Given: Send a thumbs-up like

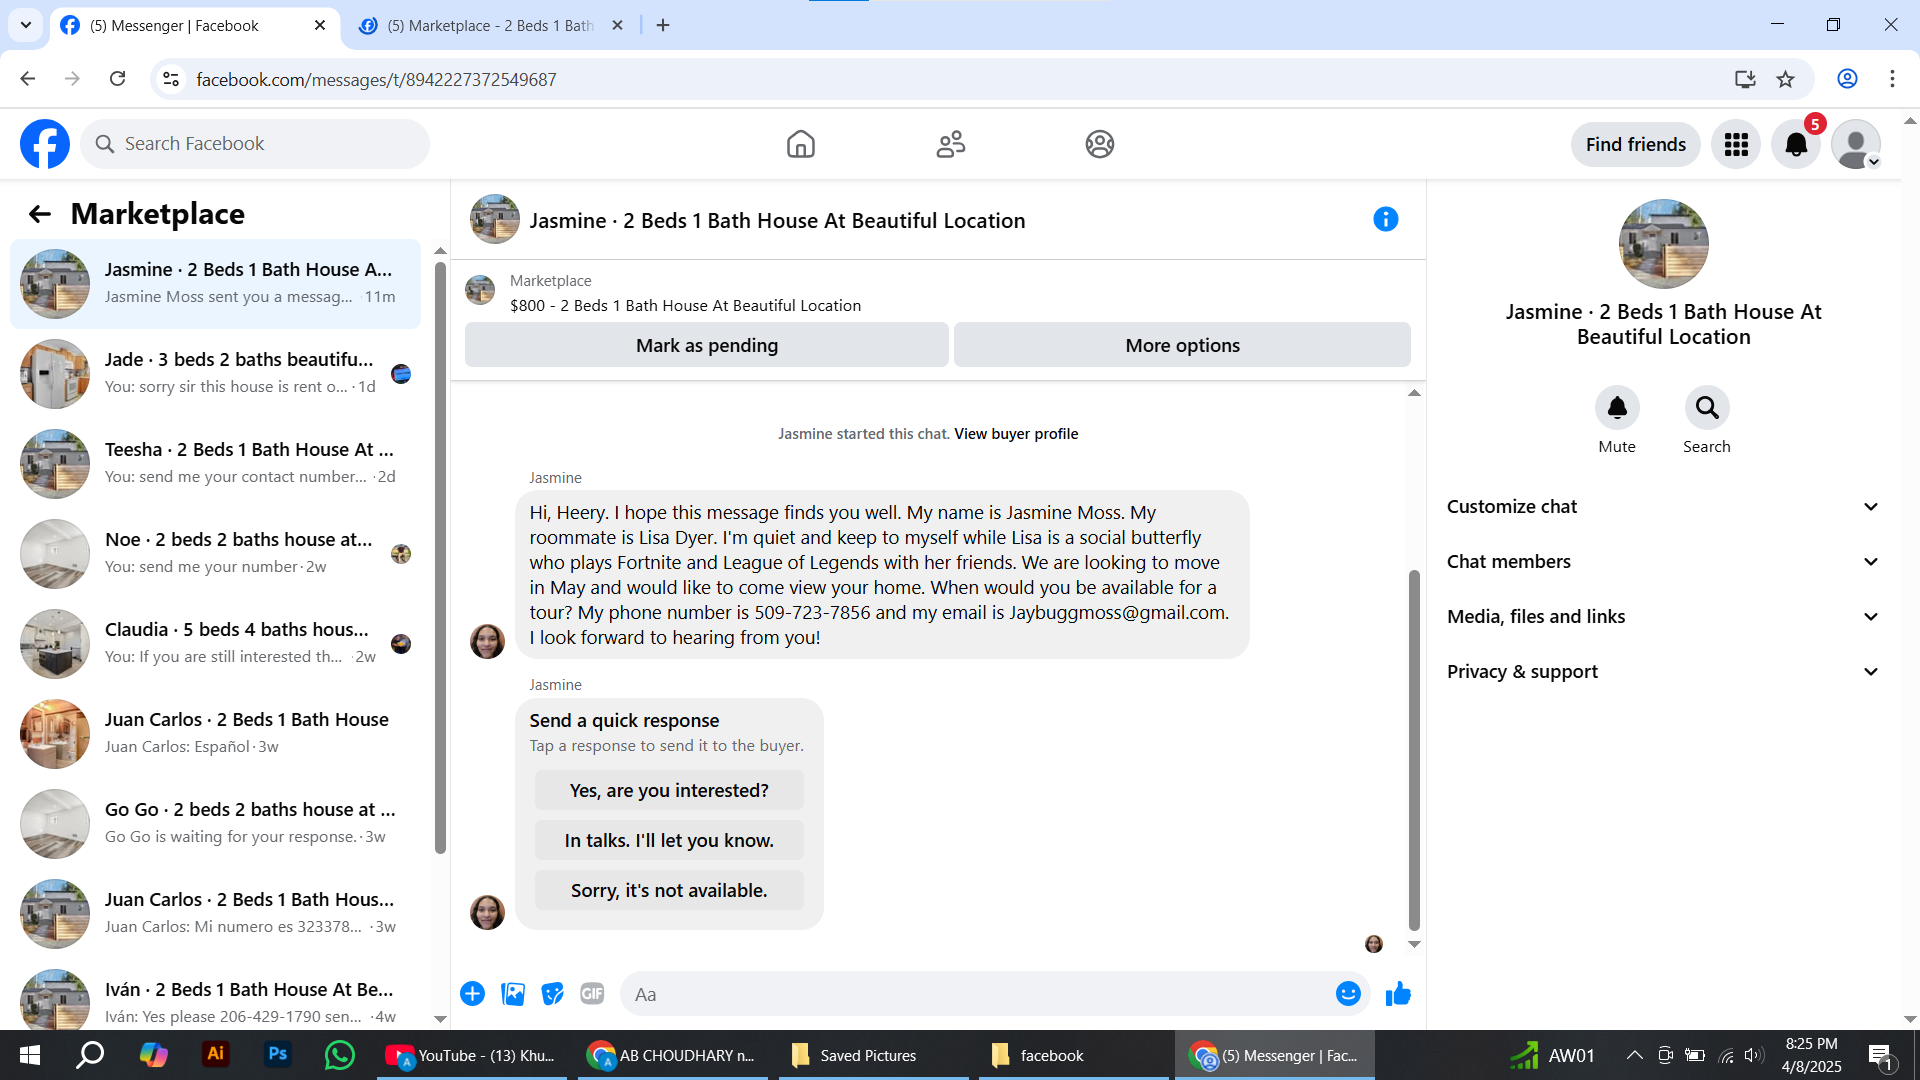Looking at the screenshot, I should coord(1398,994).
